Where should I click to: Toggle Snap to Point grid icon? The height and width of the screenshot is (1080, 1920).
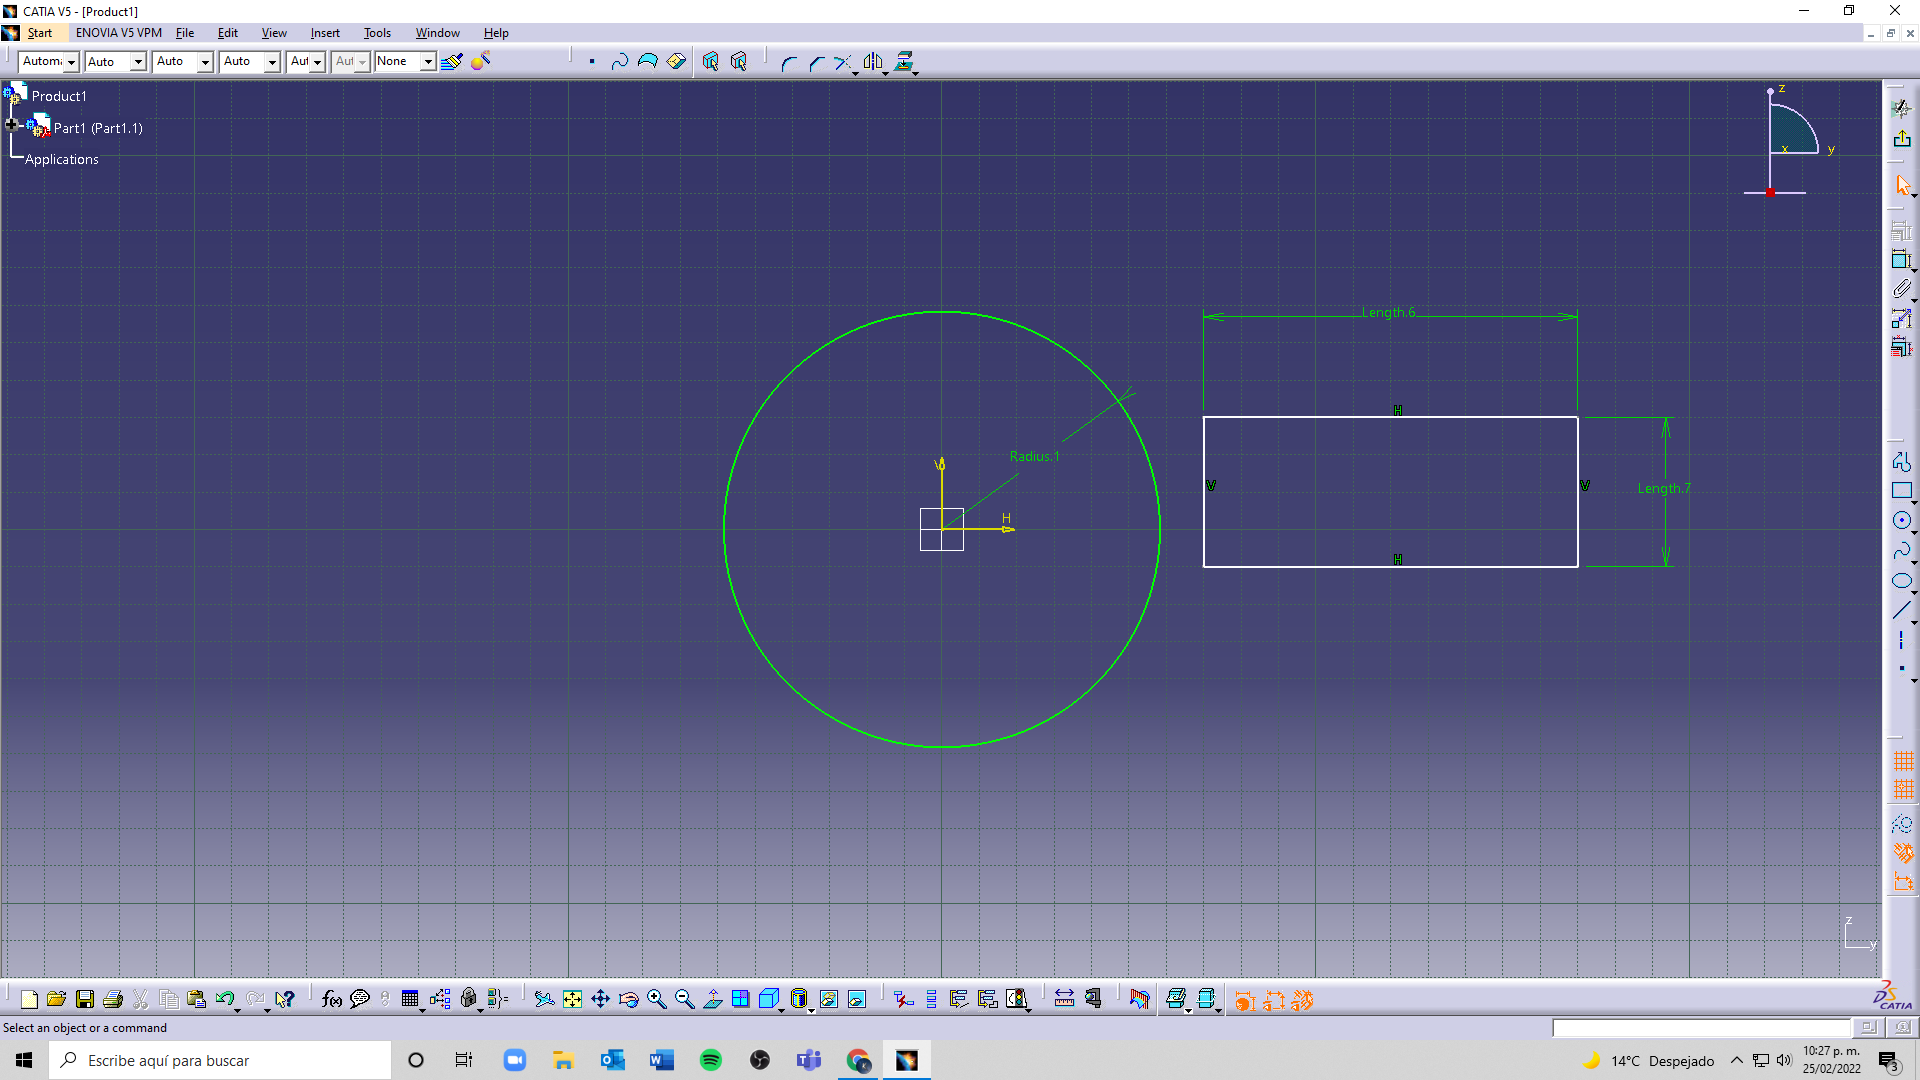[1903, 790]
